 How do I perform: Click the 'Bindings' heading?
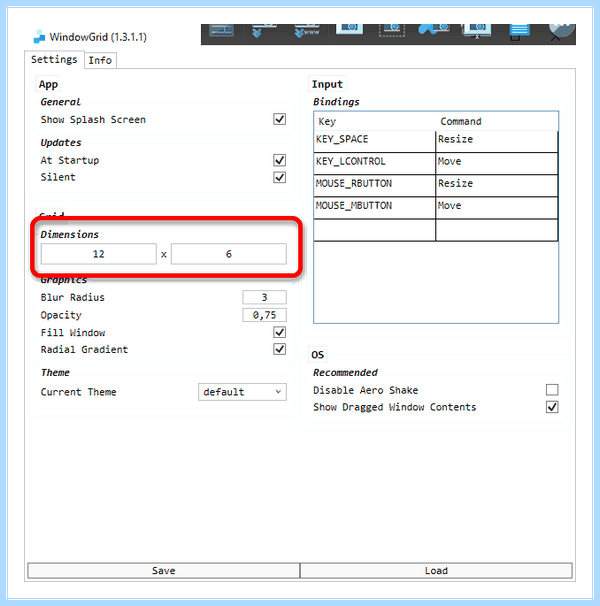click(336, 102)
